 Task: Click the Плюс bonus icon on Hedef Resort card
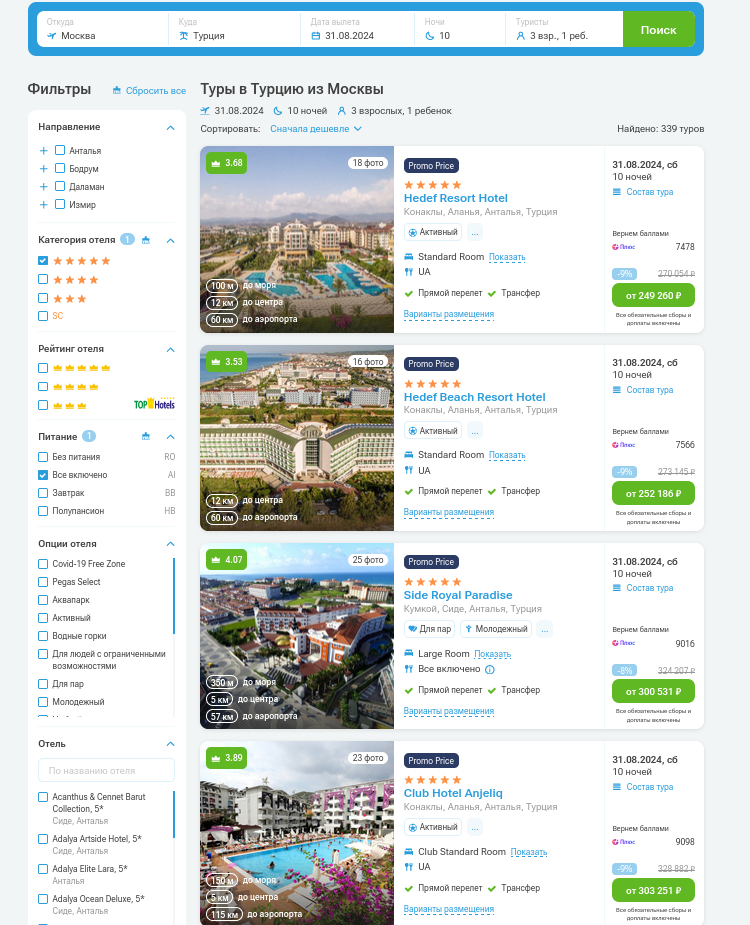[x=623, y=247]
